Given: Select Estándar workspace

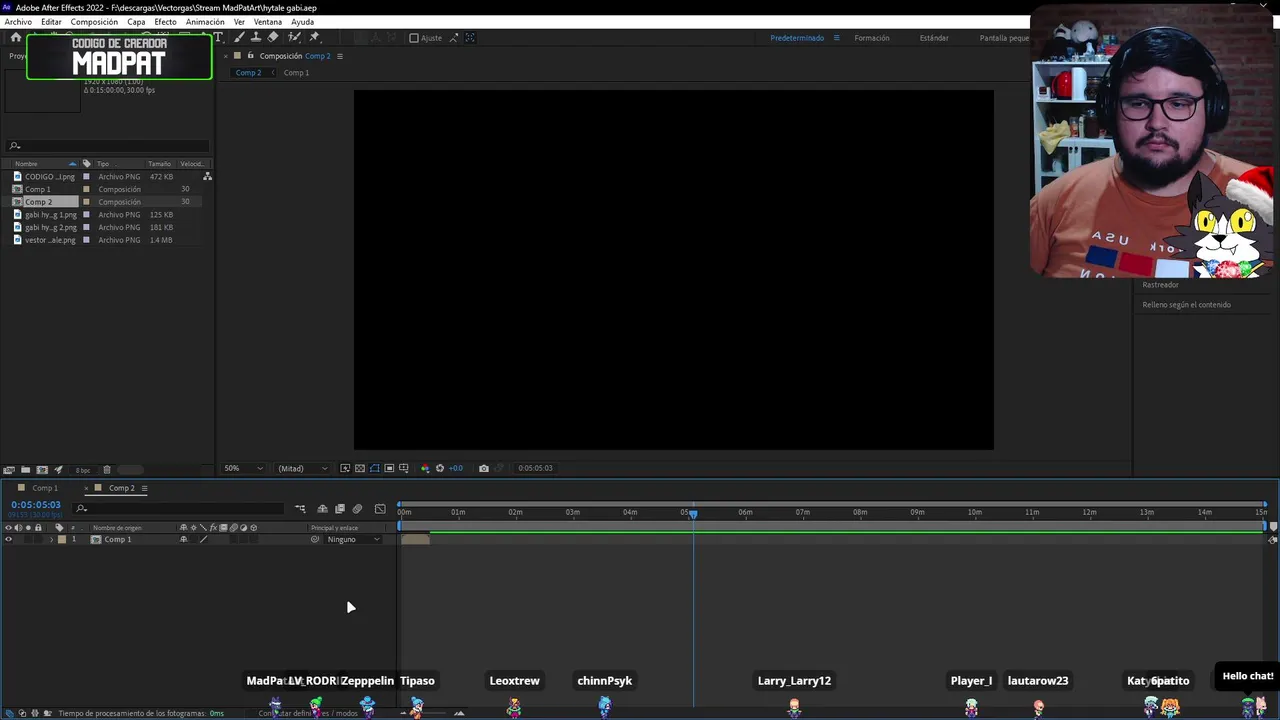Looking at the screenshot, I should pos(934,38).
